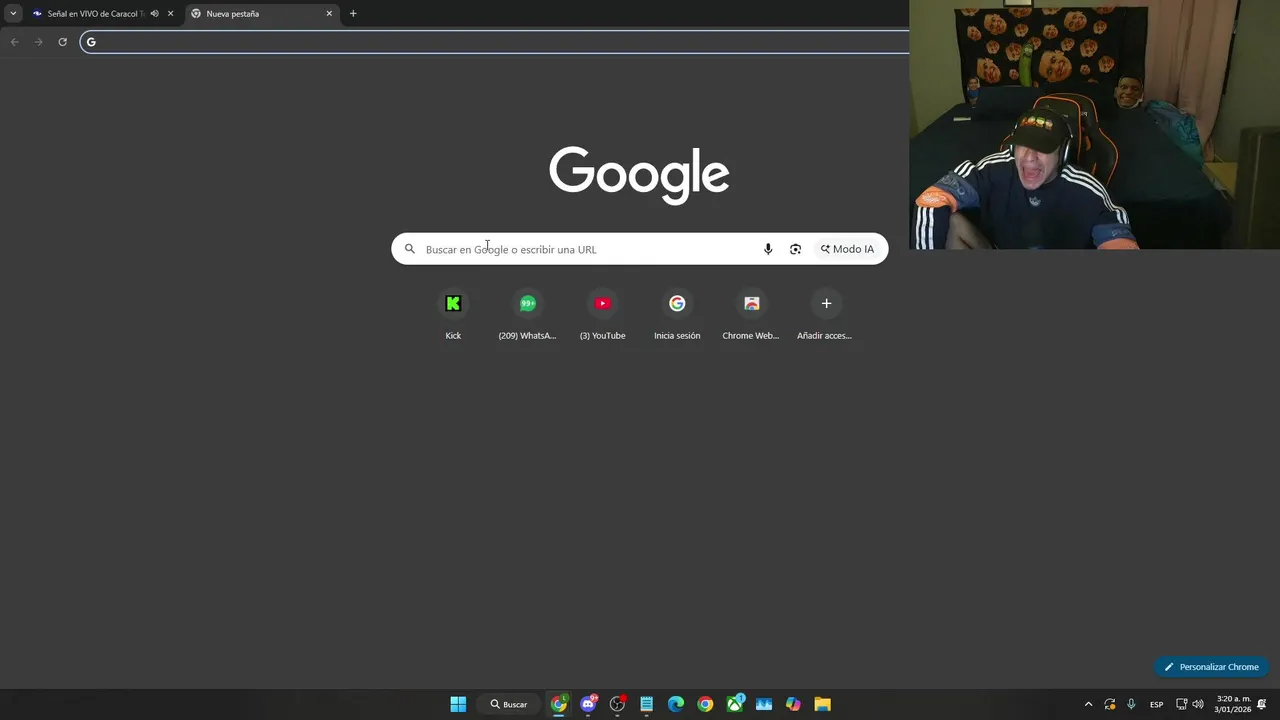
Task: Open Microsoft Copilot from the taskbar
Action: (793, 704)
